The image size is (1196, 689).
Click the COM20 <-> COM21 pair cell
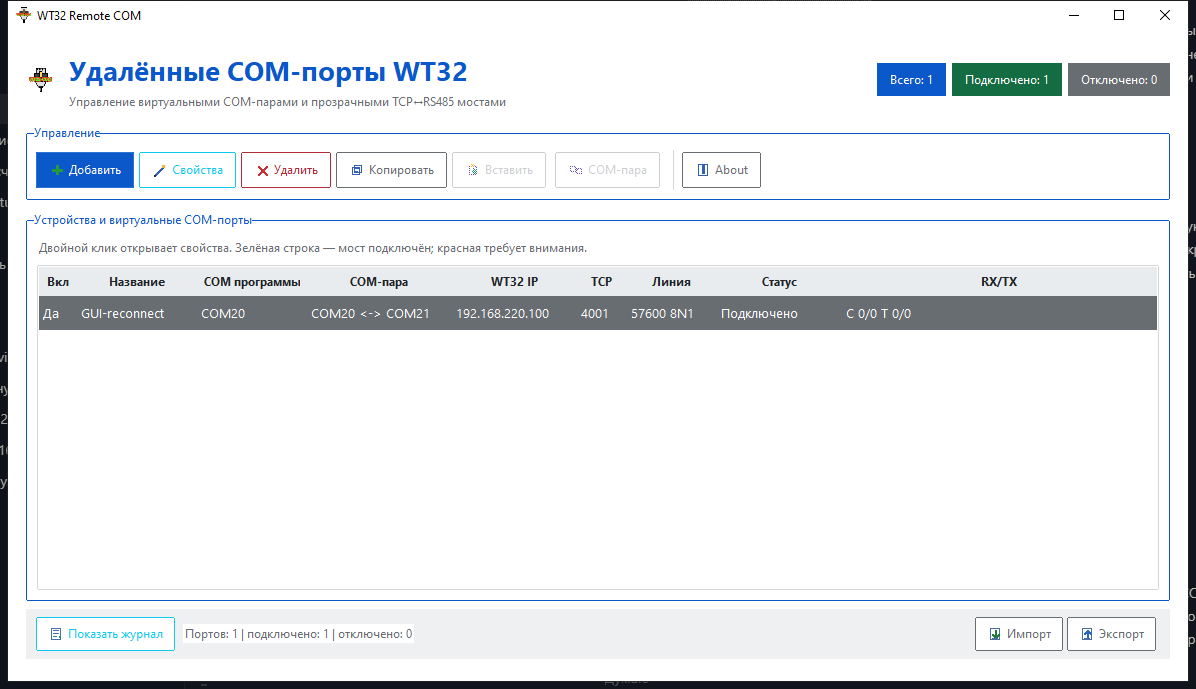(x=370, y=314)
